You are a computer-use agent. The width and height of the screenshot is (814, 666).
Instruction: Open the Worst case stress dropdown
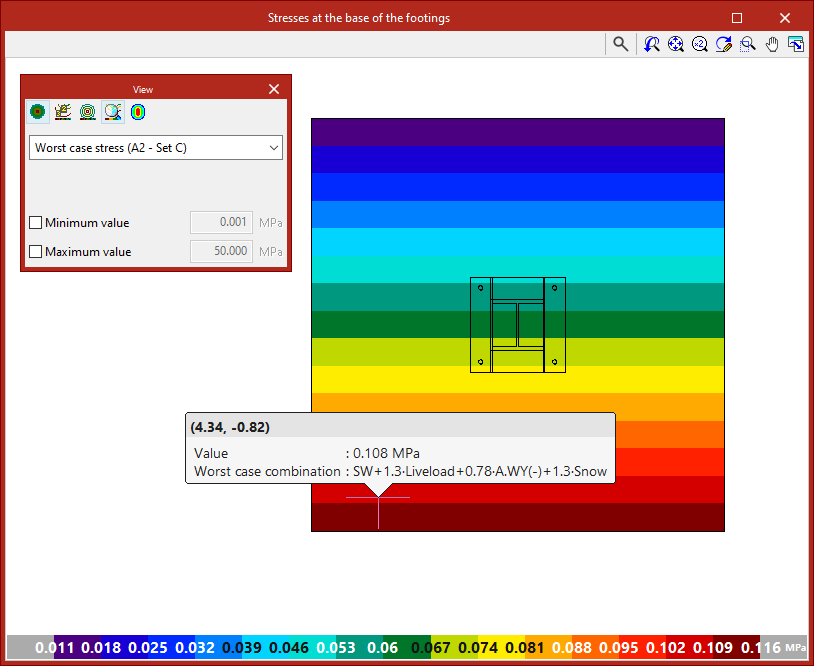click(156, 147)
